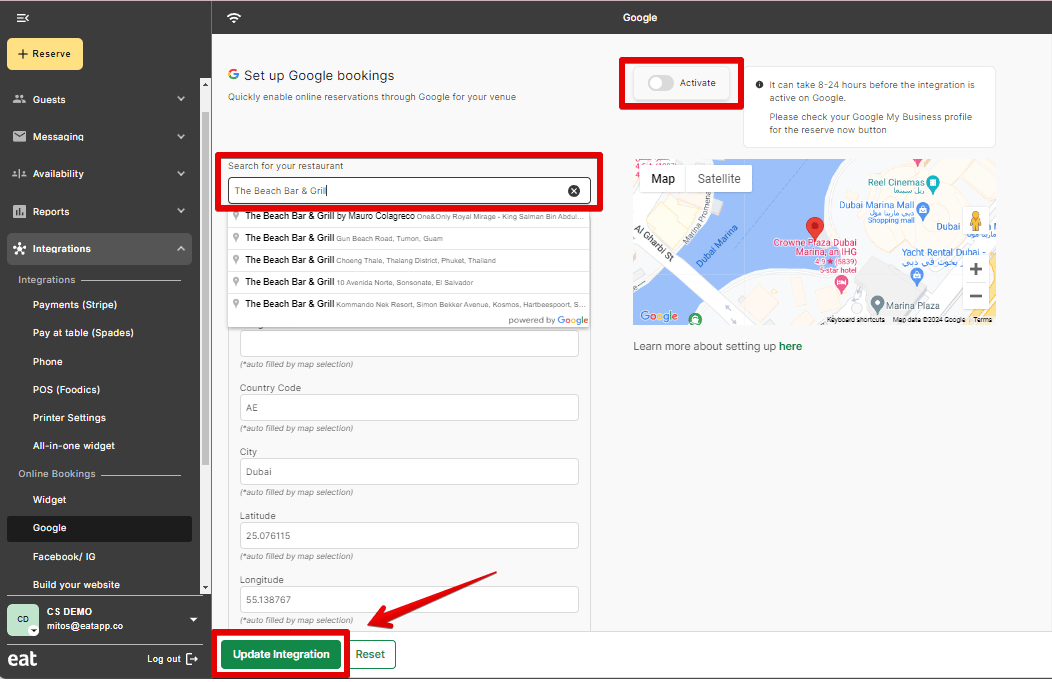Click the Wi-Fi status icon
1052x682 pixels.
coord(234,18)
